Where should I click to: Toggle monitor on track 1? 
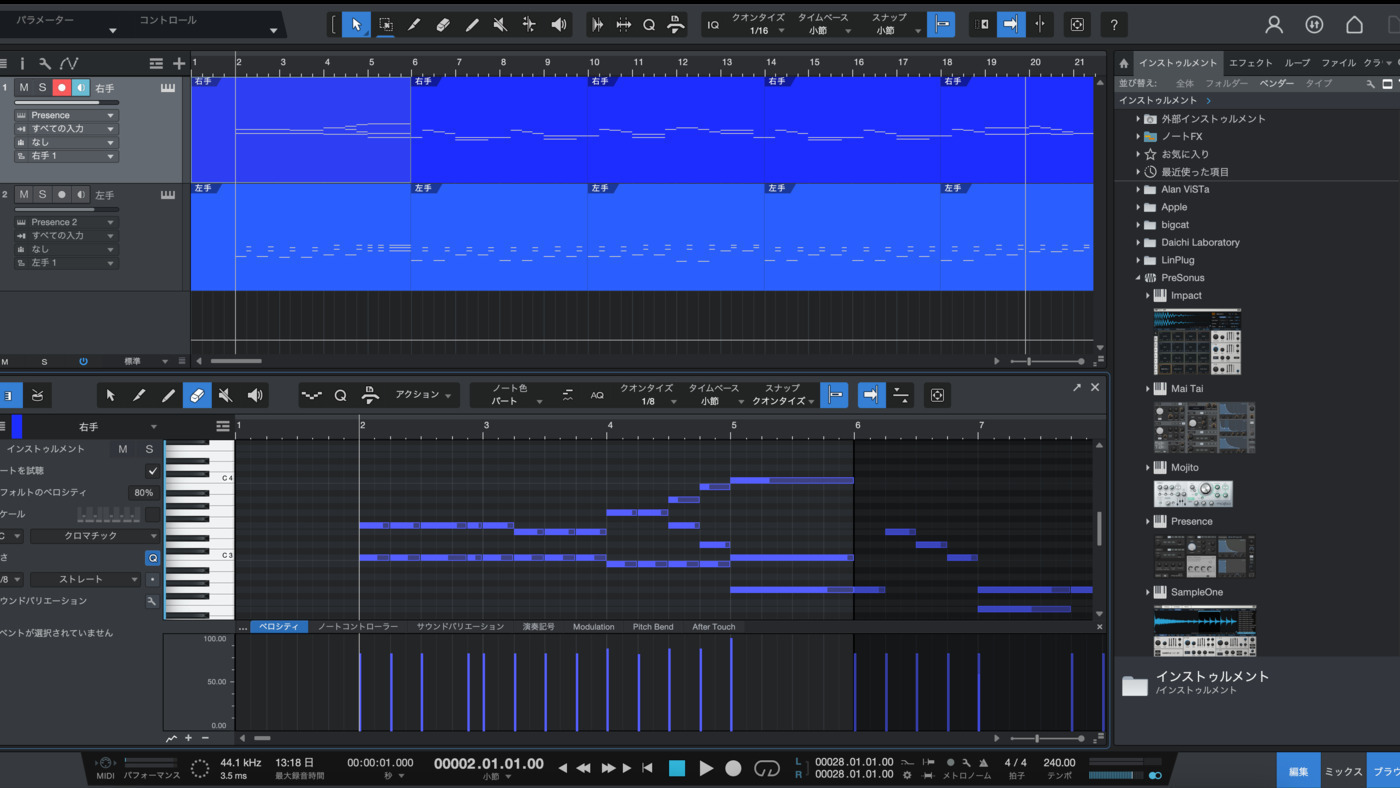tap(80, 88)
